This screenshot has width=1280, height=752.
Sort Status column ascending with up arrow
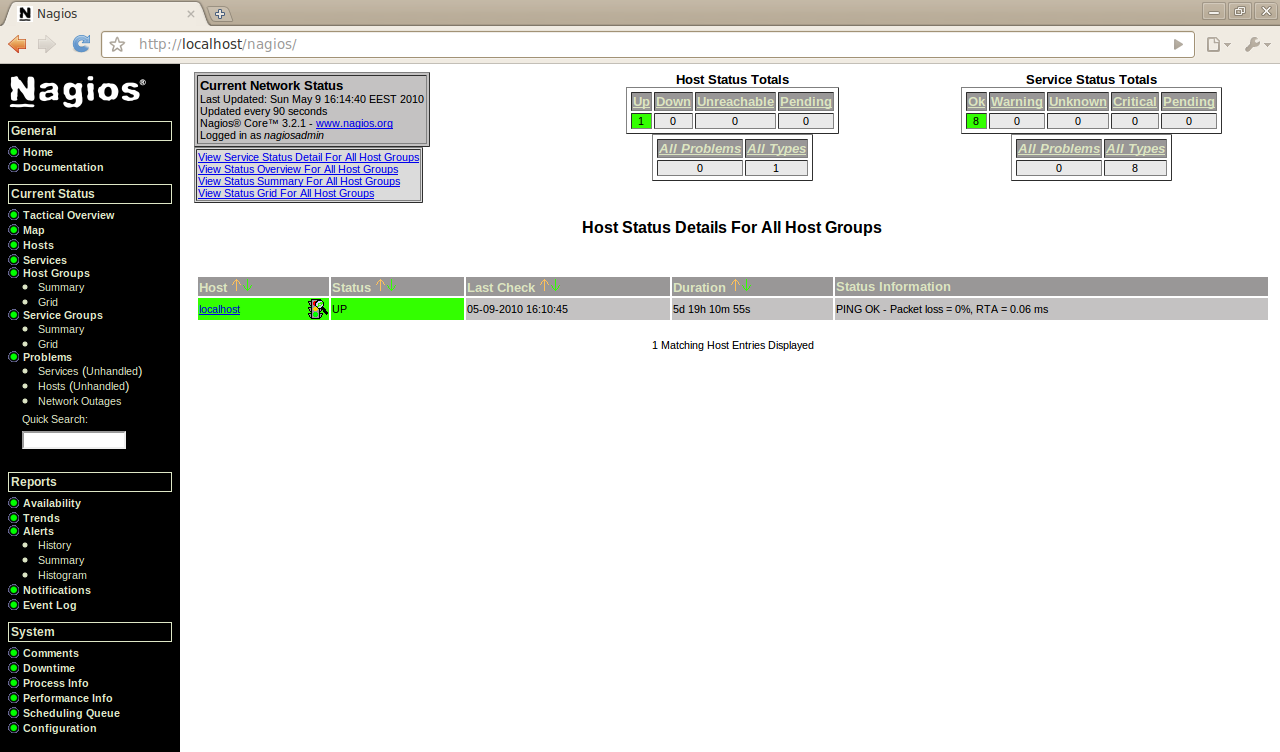tap(380, 286)
